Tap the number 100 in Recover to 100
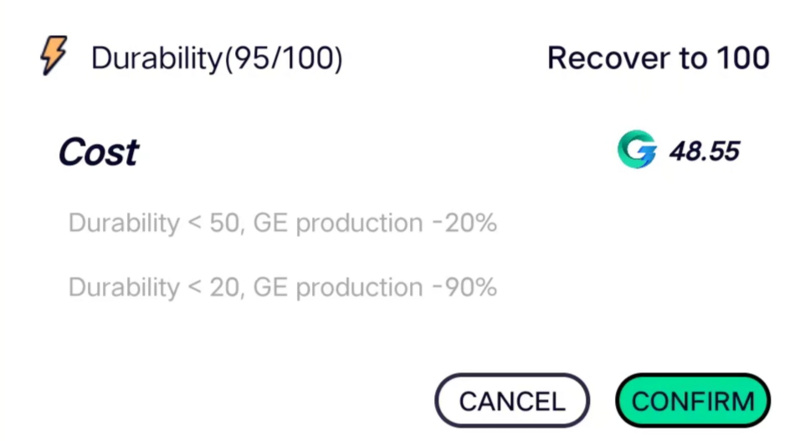 [743, 58]
